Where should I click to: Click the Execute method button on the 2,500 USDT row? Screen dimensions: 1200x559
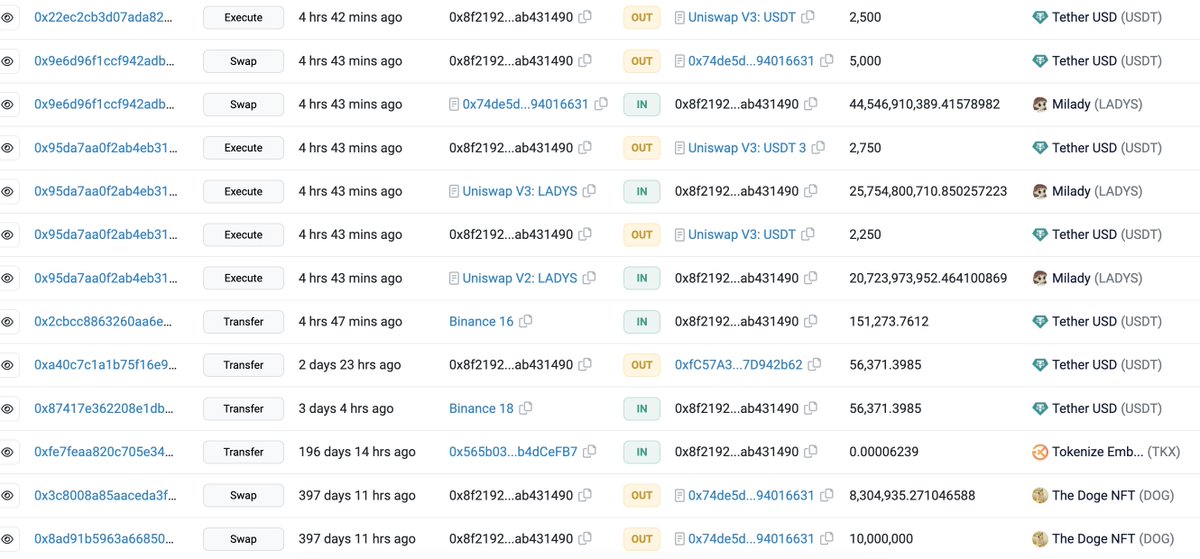point(243,17)
